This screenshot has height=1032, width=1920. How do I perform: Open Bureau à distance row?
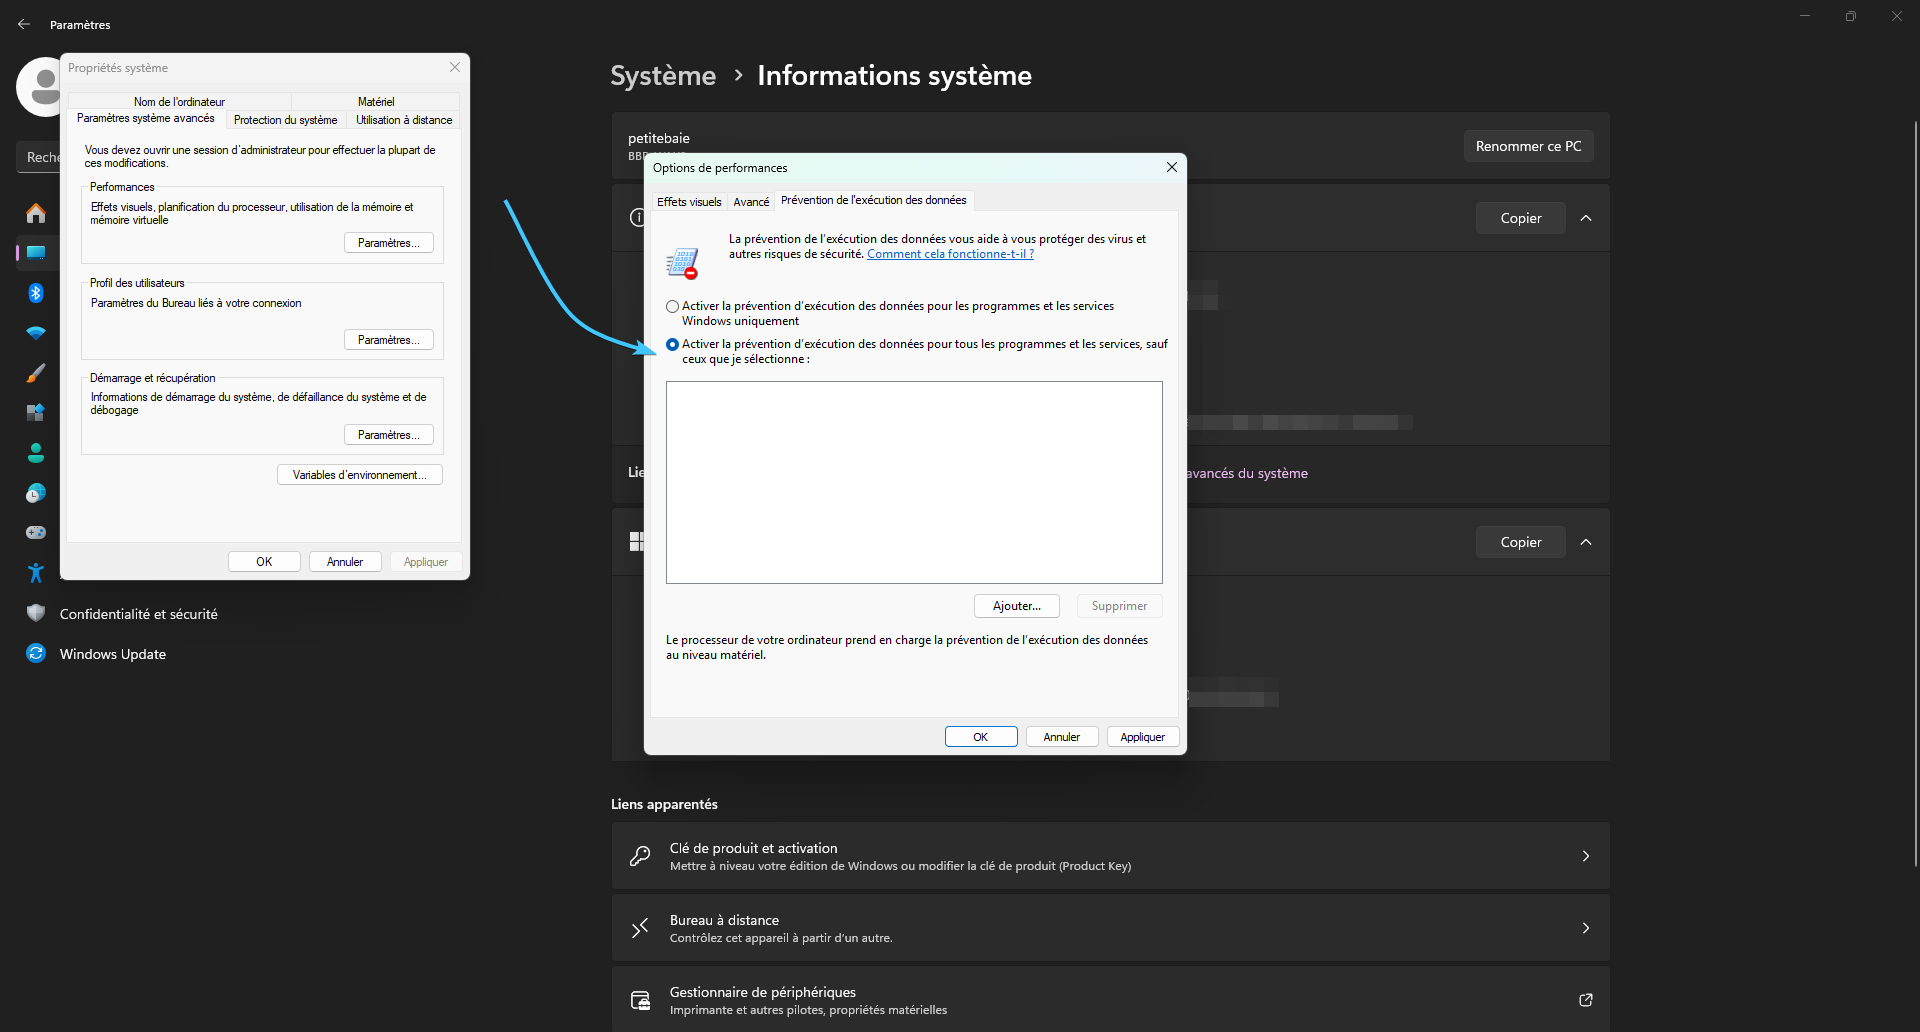click(x=1110, y=928)
